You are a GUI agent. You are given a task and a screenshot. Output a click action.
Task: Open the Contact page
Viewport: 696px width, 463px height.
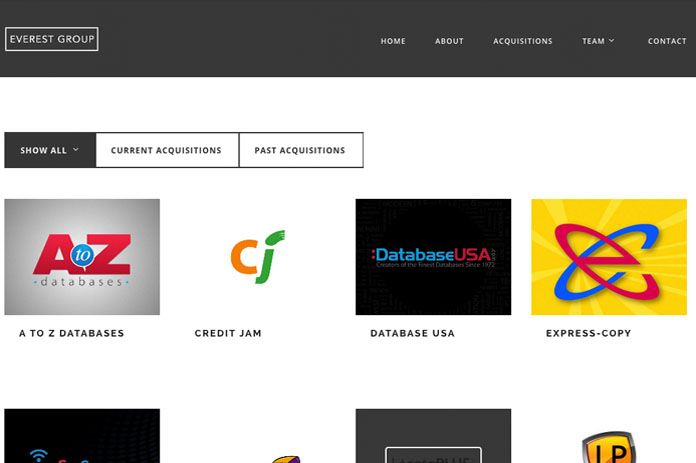click(667, 41)
